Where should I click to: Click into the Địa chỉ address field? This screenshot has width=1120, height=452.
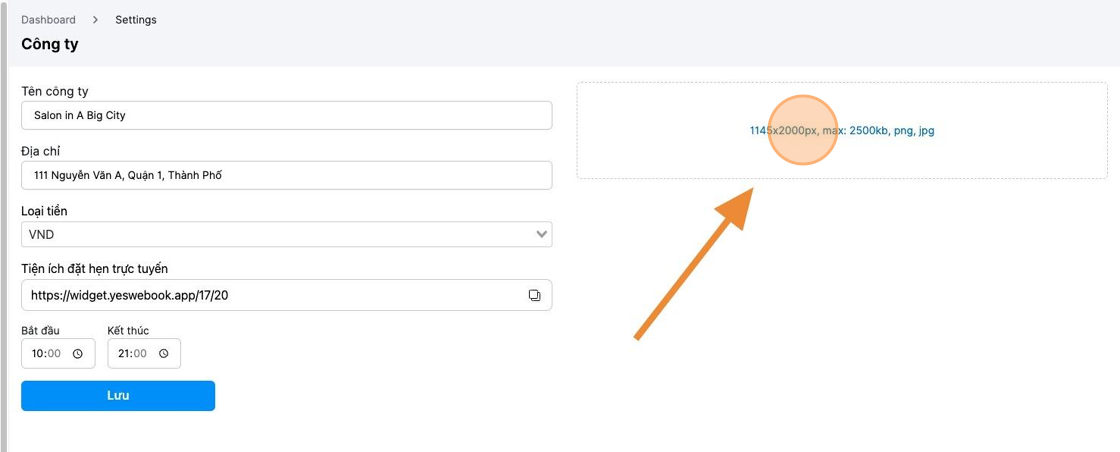[x=286, y=175]
